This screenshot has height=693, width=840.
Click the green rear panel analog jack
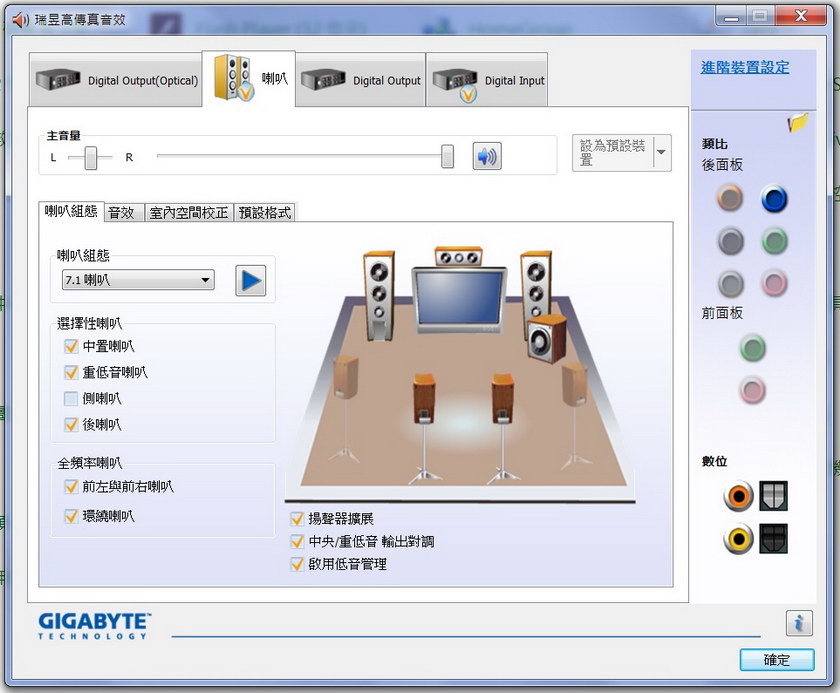(x=774, y=241)
